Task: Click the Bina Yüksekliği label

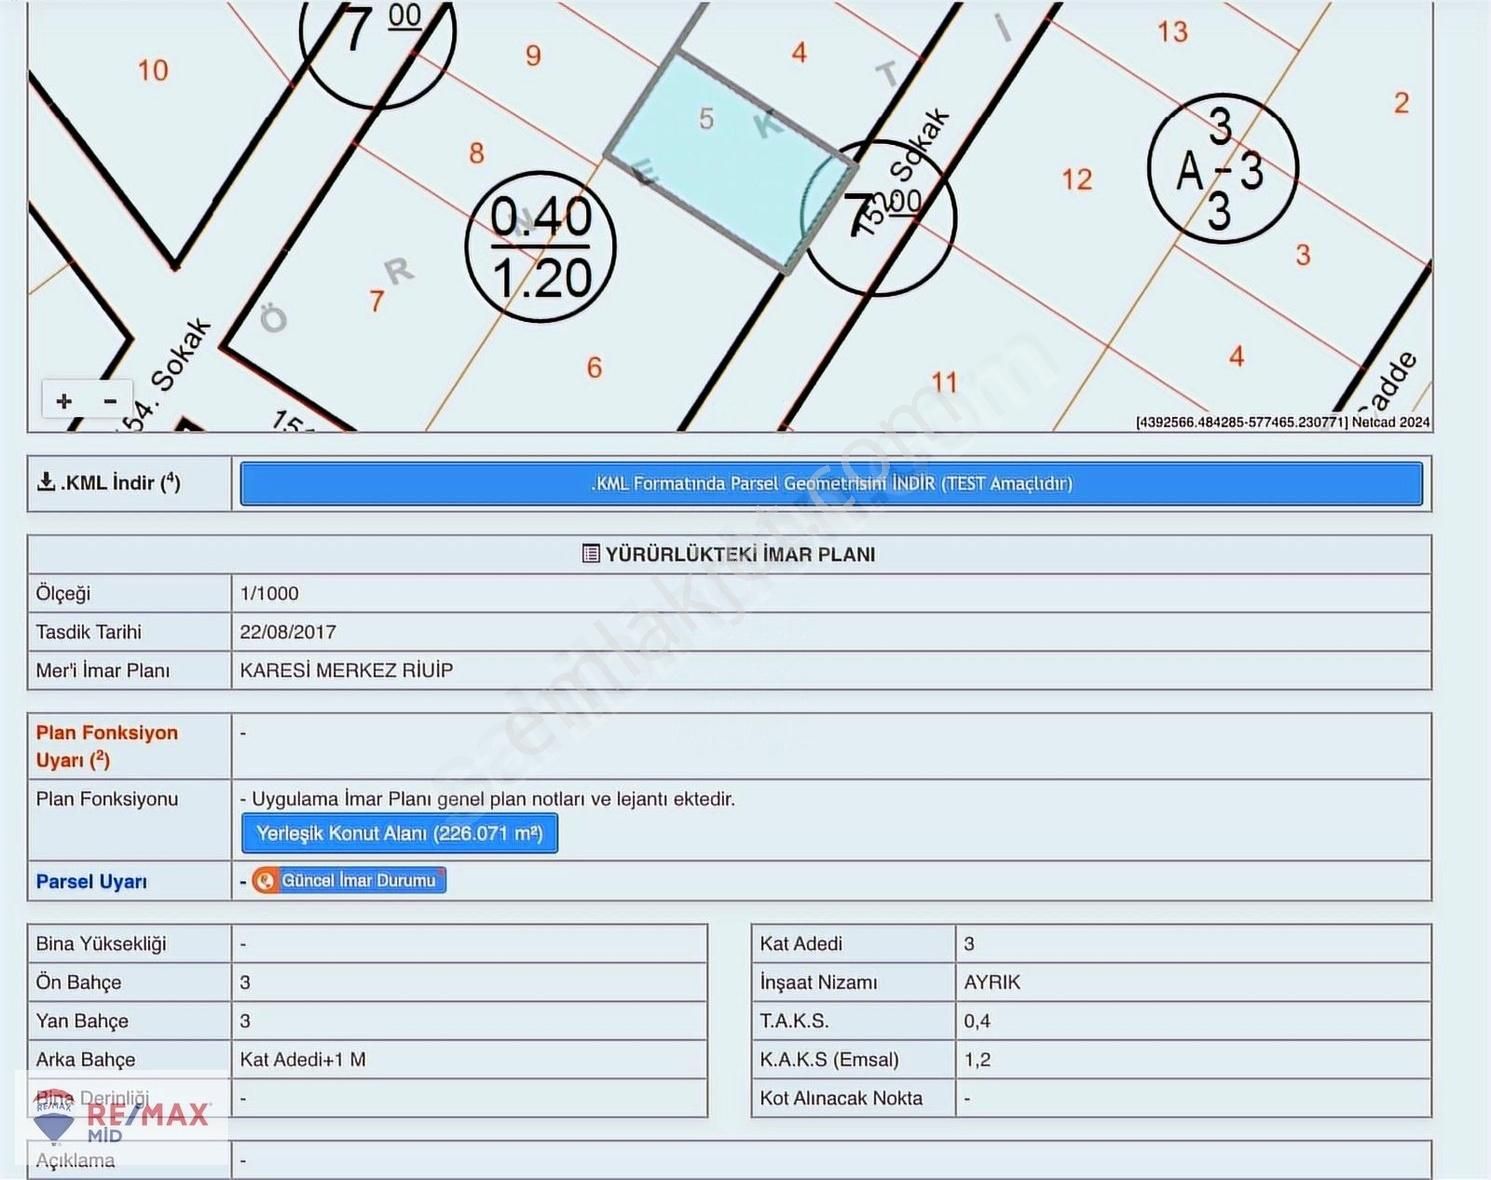Action: pos(101,943)
